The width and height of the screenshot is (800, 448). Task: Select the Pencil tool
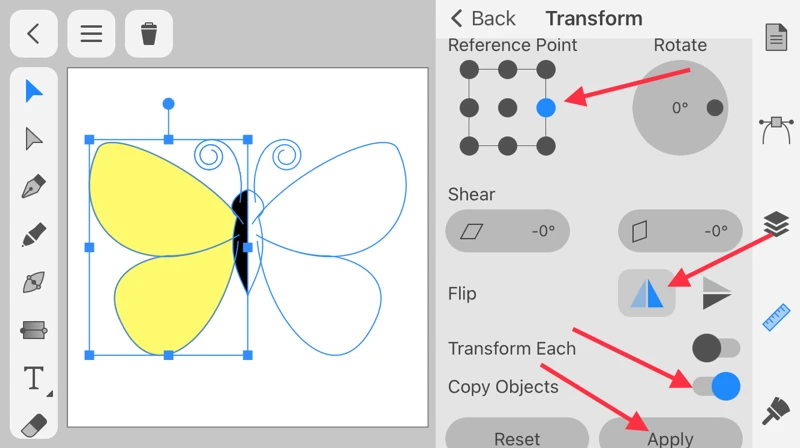tap(34, 235)
